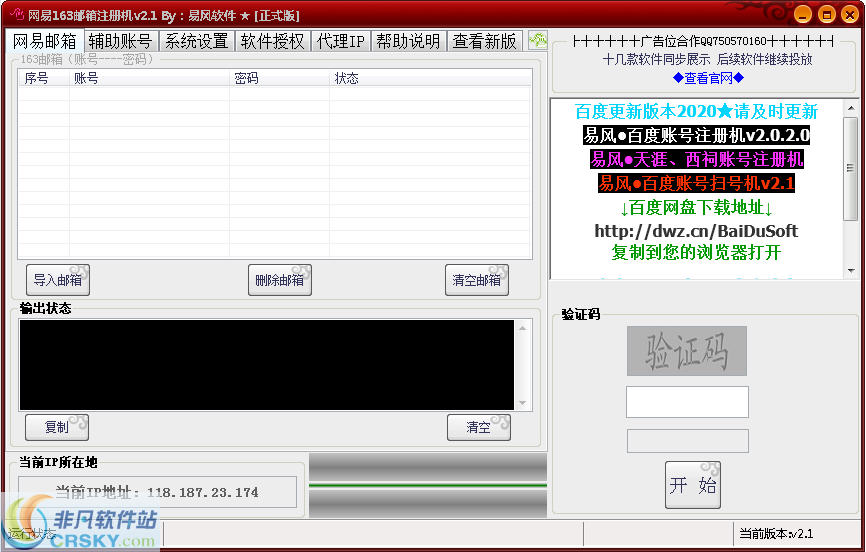Click the green icon after the tabs
Screen dimensions: 866x552
click(538, 40)
